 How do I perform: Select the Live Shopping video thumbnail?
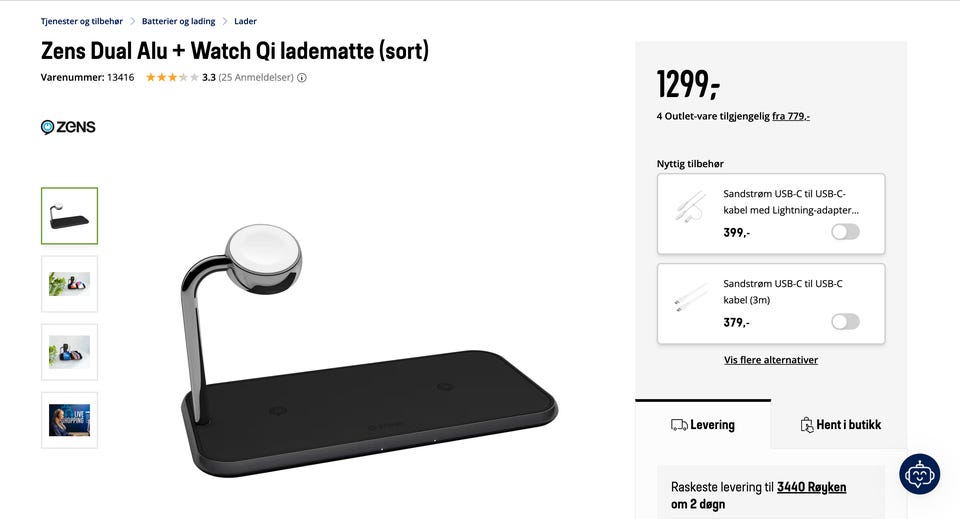(x=69, y=420)
